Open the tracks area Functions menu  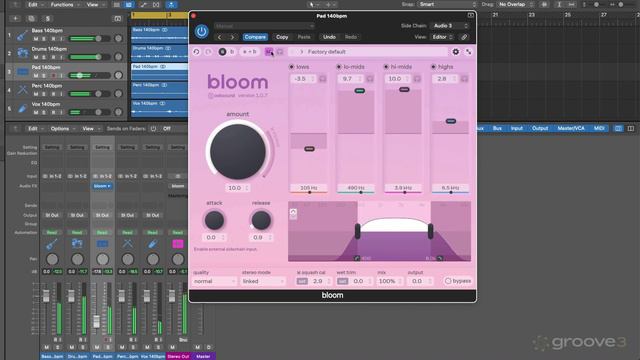(64, 5)
